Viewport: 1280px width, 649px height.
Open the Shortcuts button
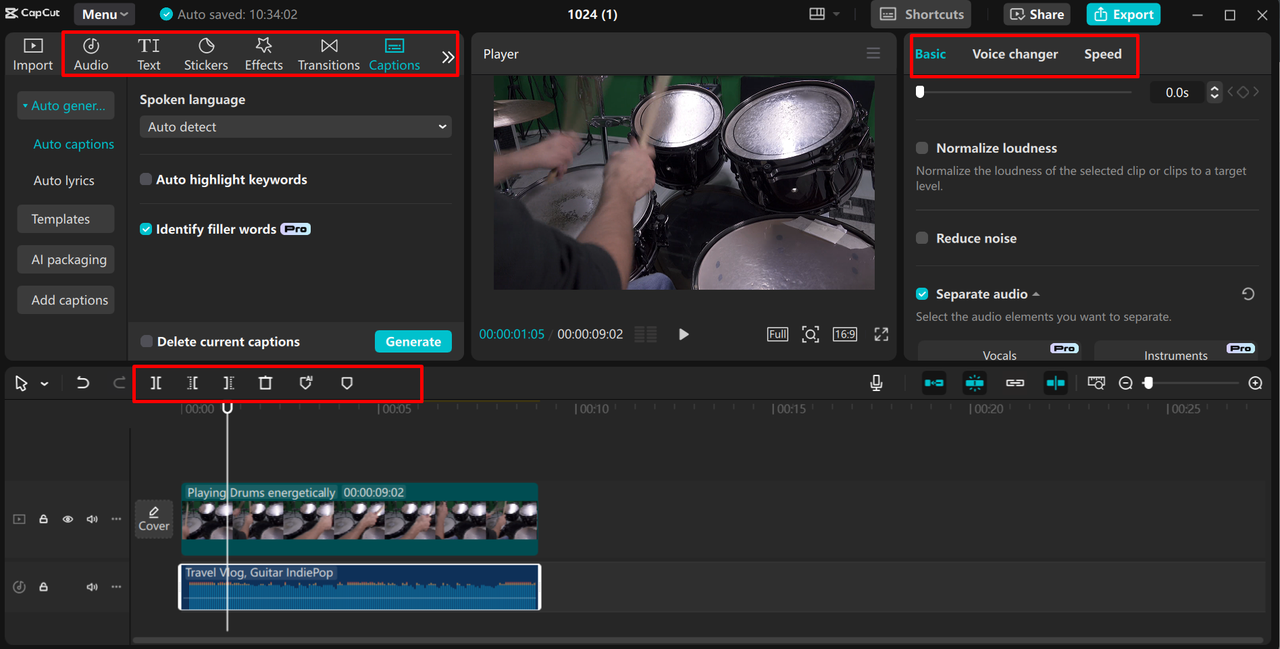click(921, 14)
